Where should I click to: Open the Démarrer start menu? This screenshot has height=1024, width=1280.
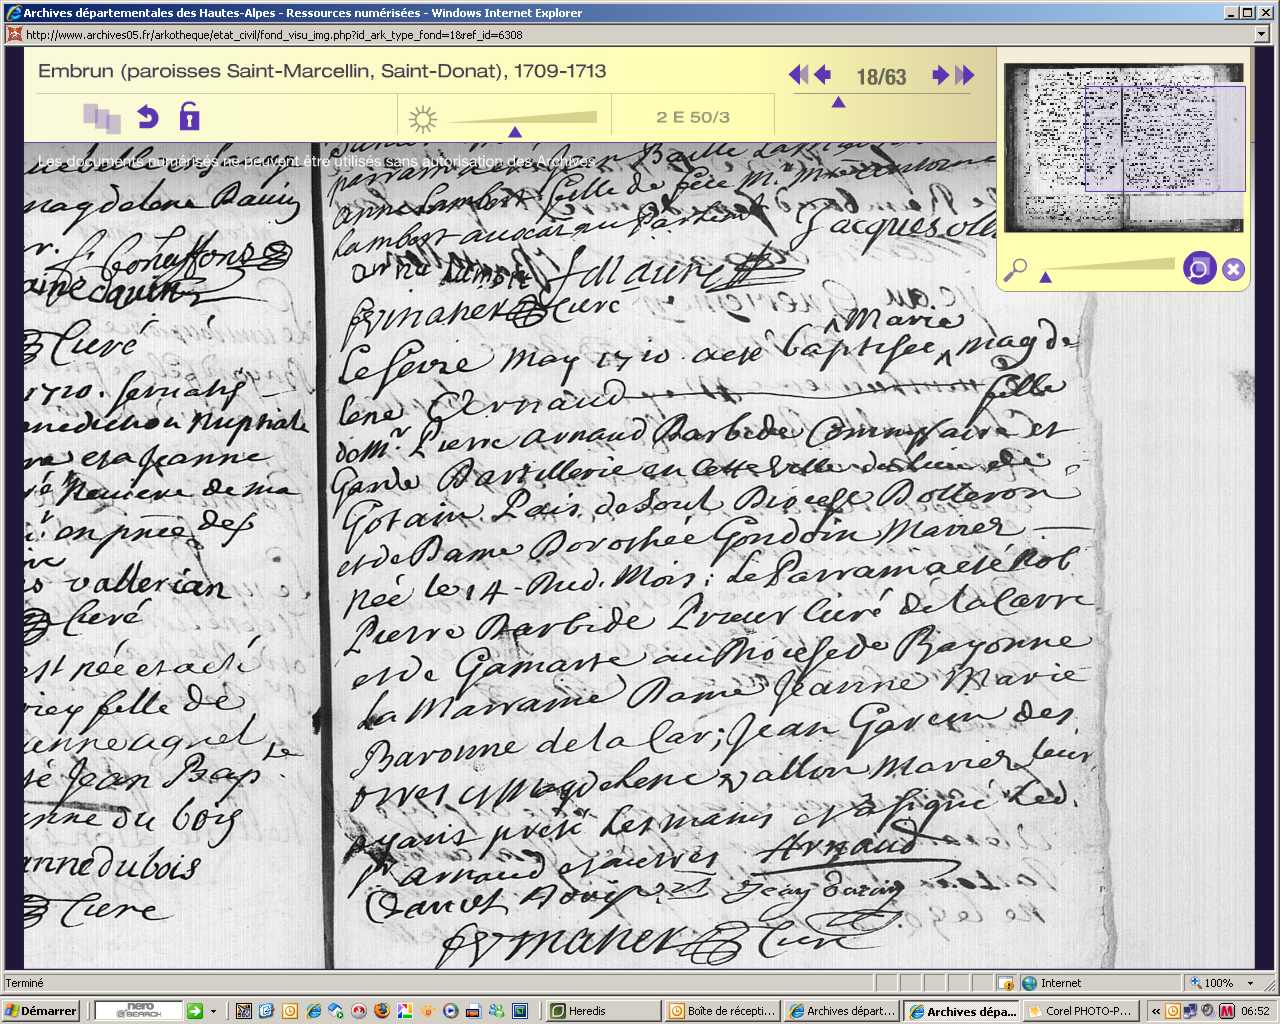[40, 1011]
